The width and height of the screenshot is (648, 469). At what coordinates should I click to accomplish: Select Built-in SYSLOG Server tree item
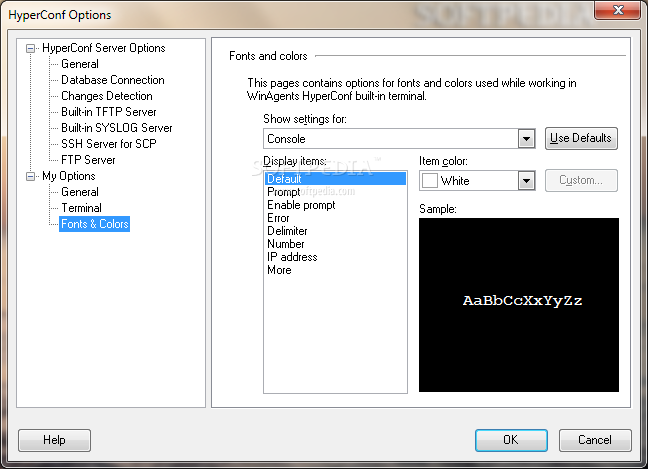117,128
